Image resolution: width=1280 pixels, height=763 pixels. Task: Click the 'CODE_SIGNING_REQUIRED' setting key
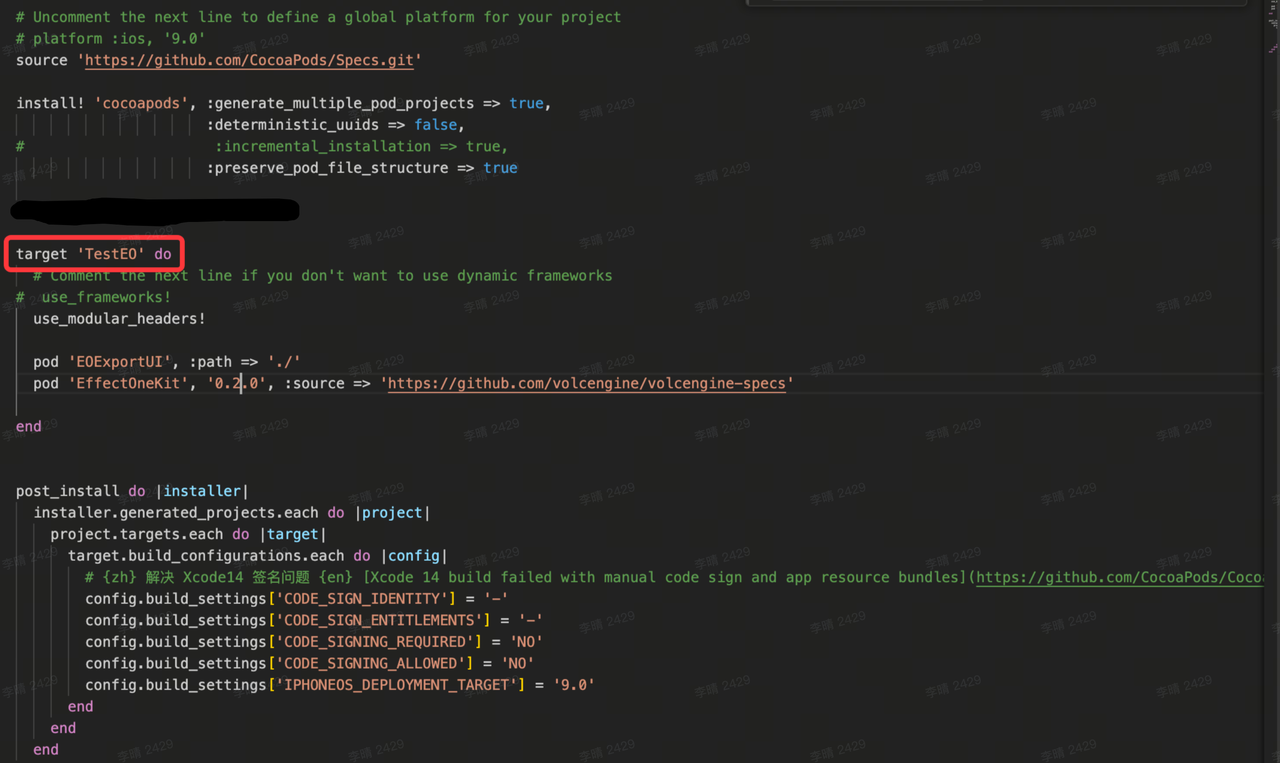[375, 641]
